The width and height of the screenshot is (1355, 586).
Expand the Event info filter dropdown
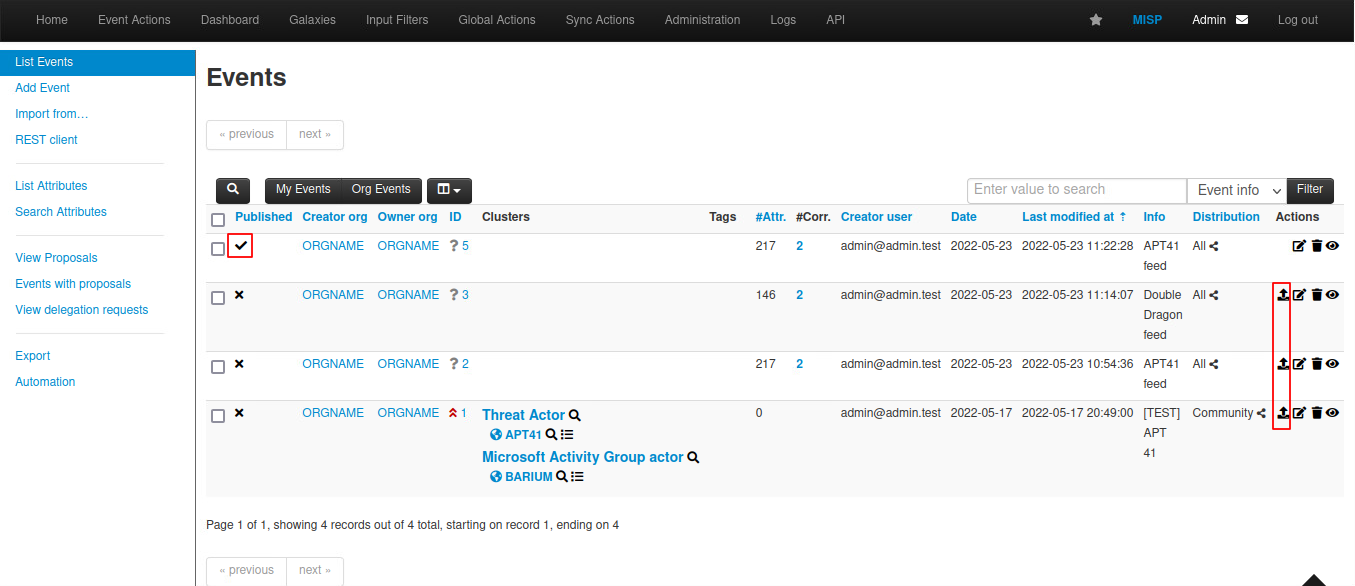(1236, 190)
